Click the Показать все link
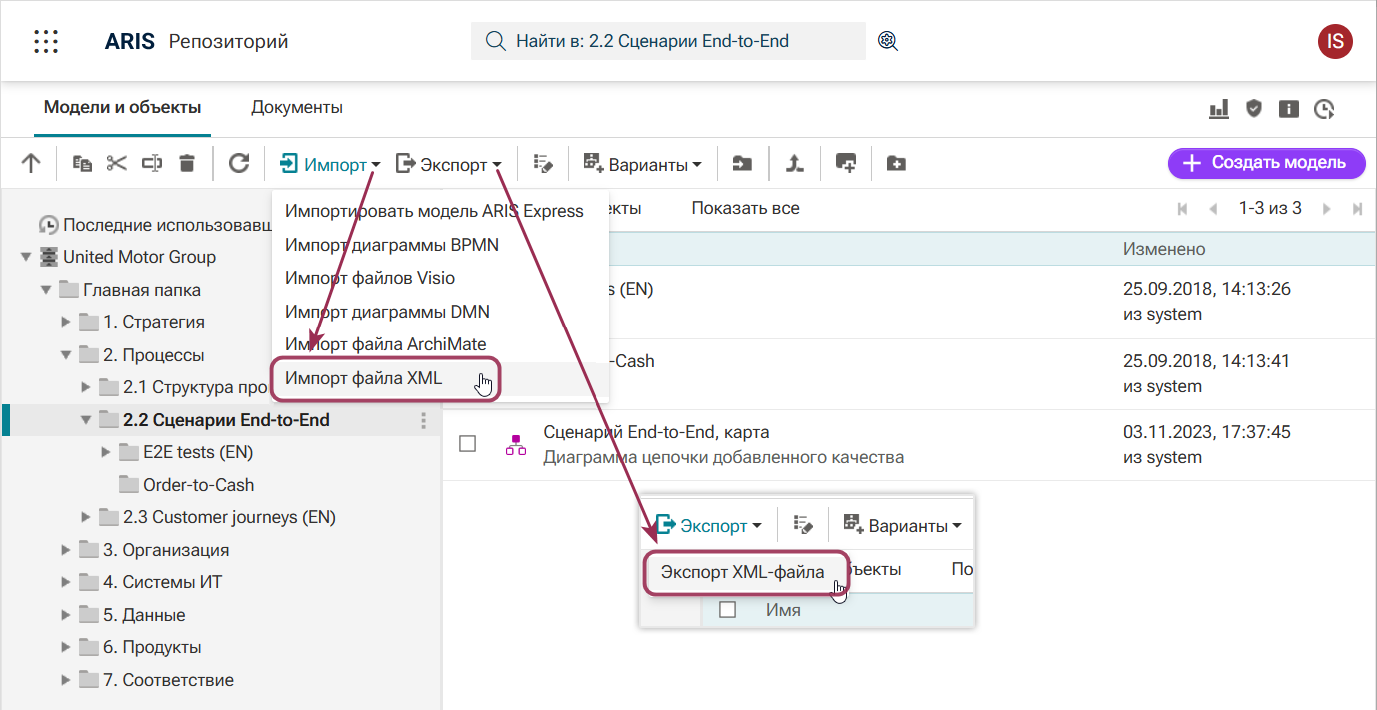This screenshot has width=1377, height=710. (x=745, y=209)
